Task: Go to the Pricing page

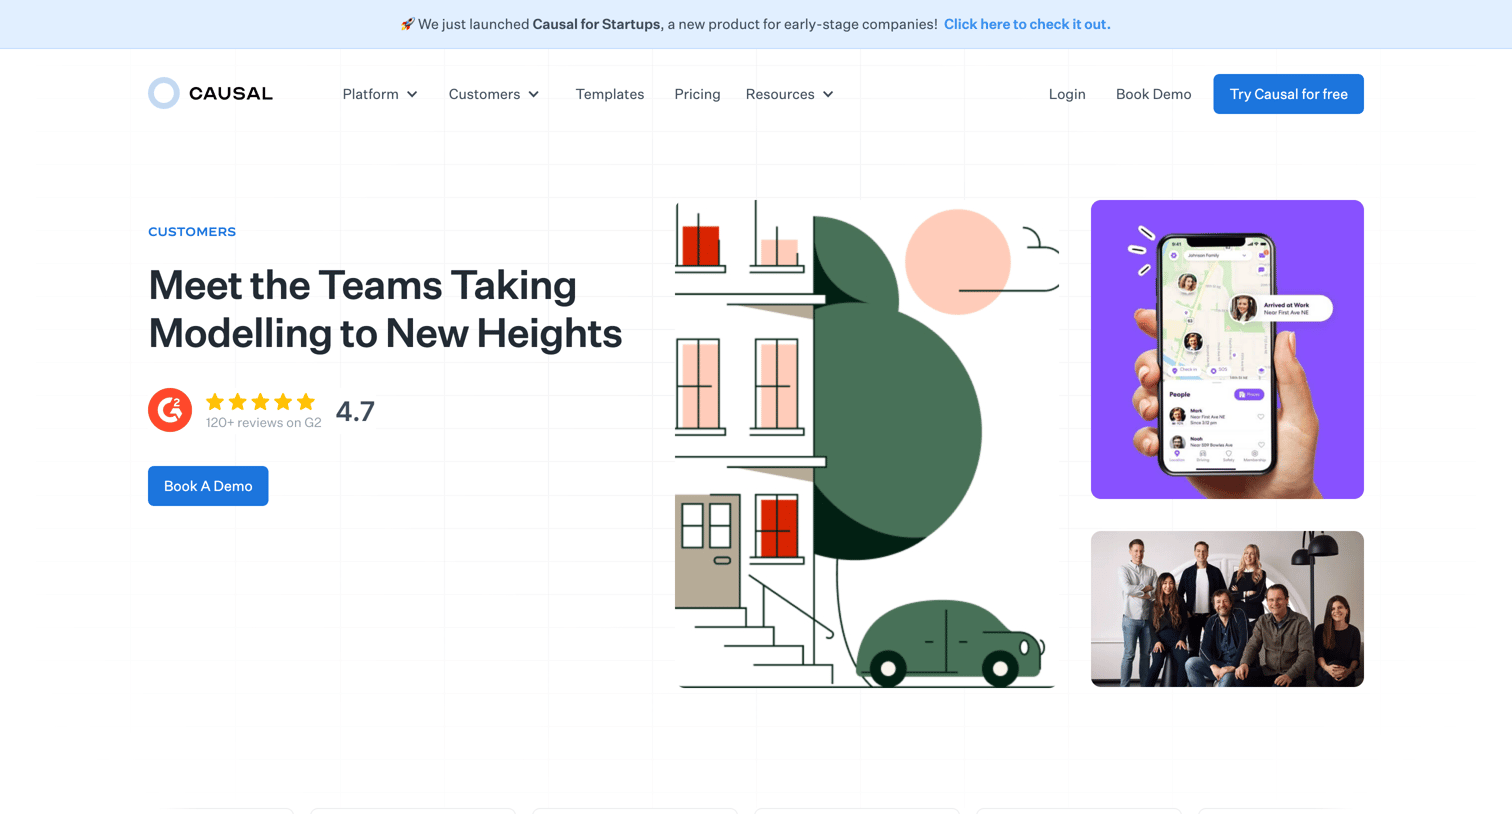Action: point(697,94)
